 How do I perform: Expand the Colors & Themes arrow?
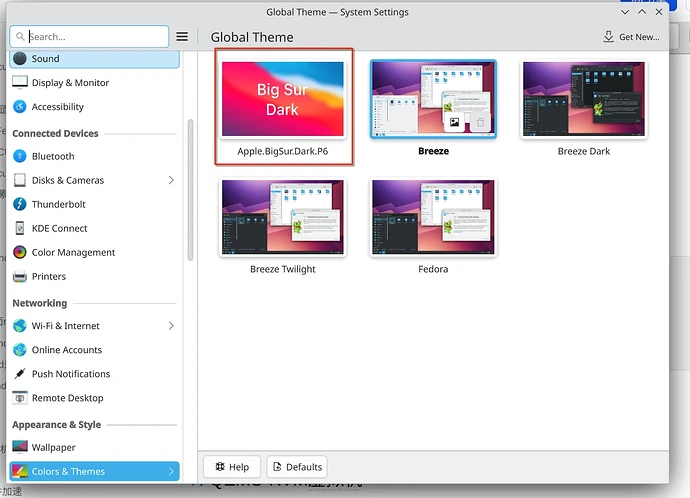point(171,472)
